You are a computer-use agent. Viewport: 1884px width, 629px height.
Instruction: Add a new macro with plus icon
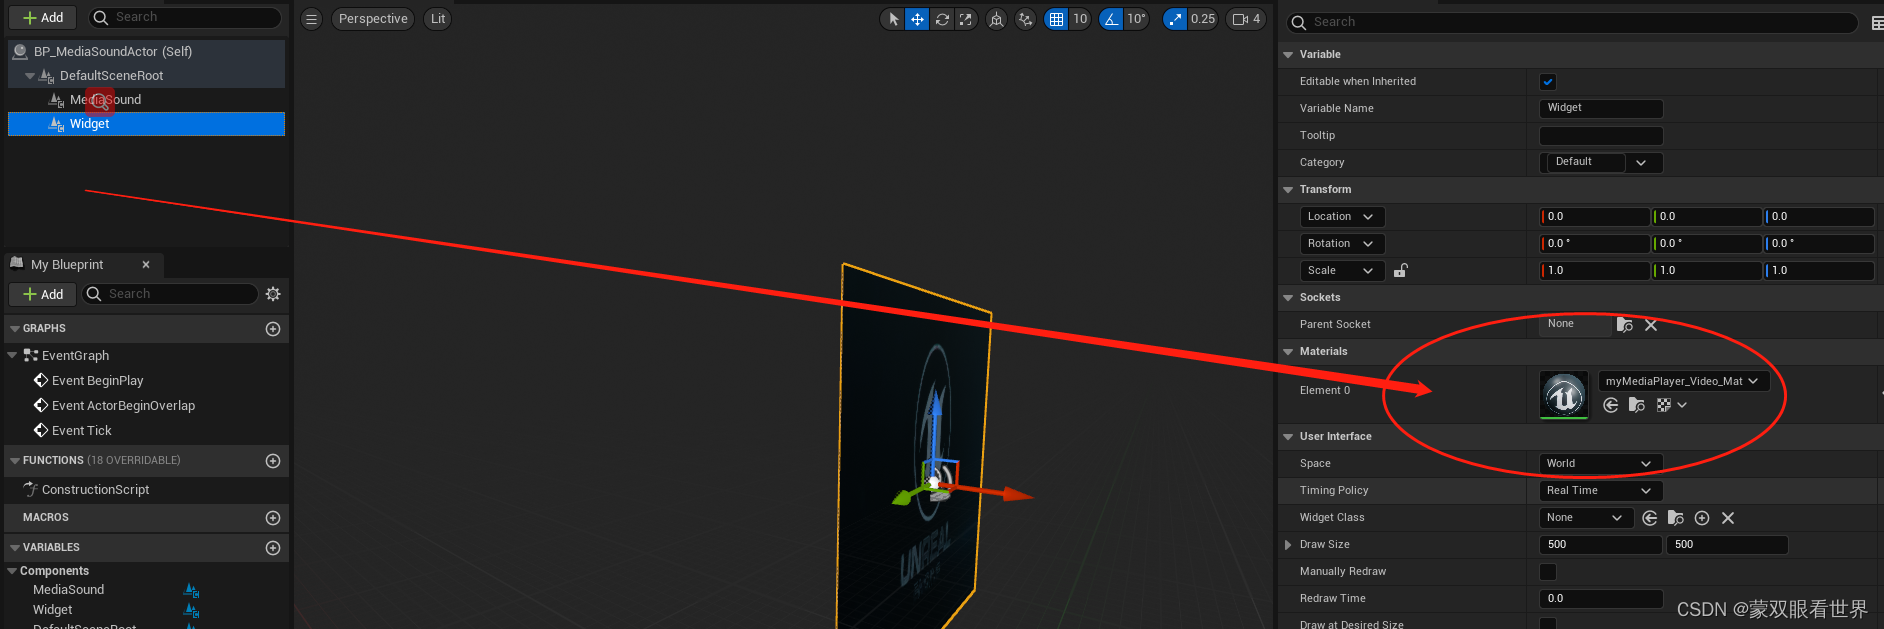[x=273, y=518]
